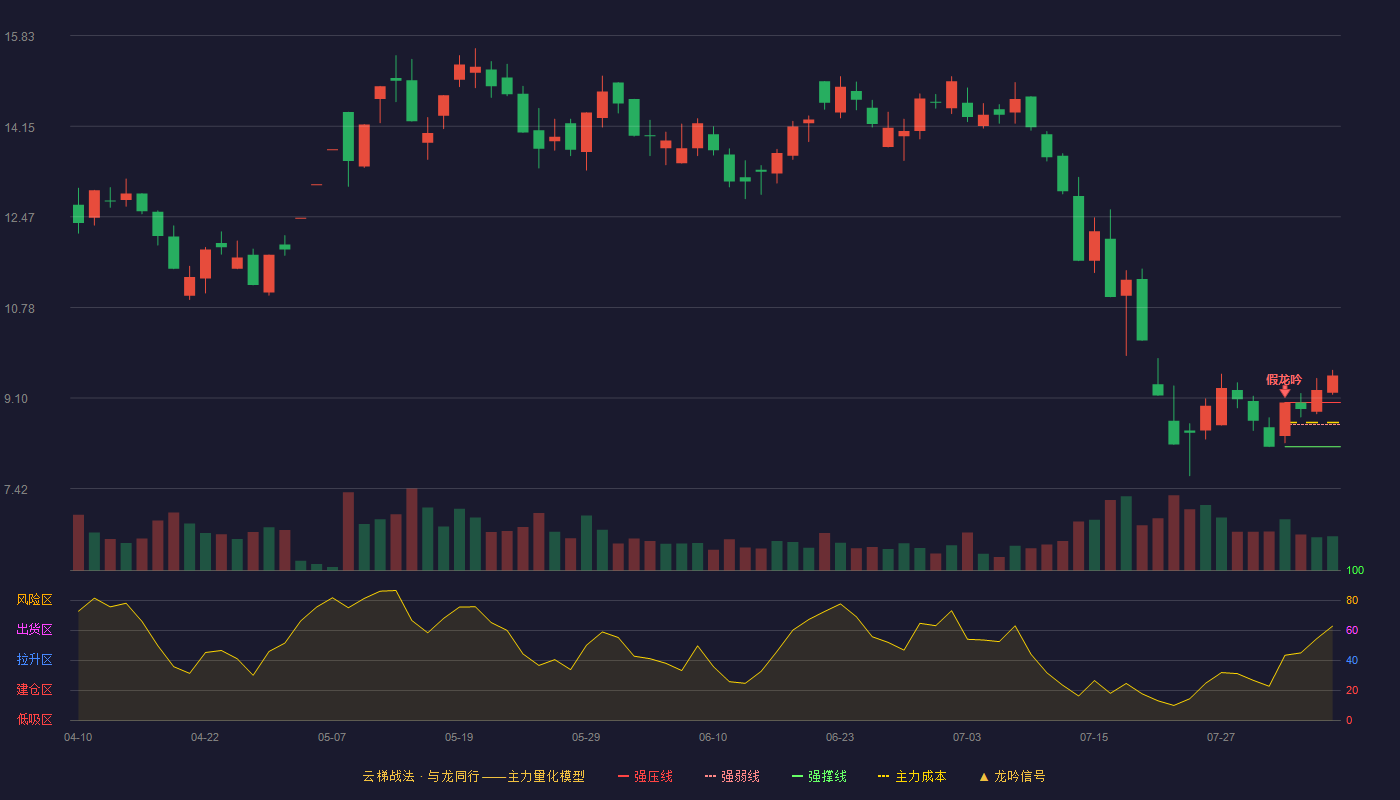Viewport: 1400px width, 800px height.
Task: Toggle the 强压线 legend entry
Action: point(645,776)
